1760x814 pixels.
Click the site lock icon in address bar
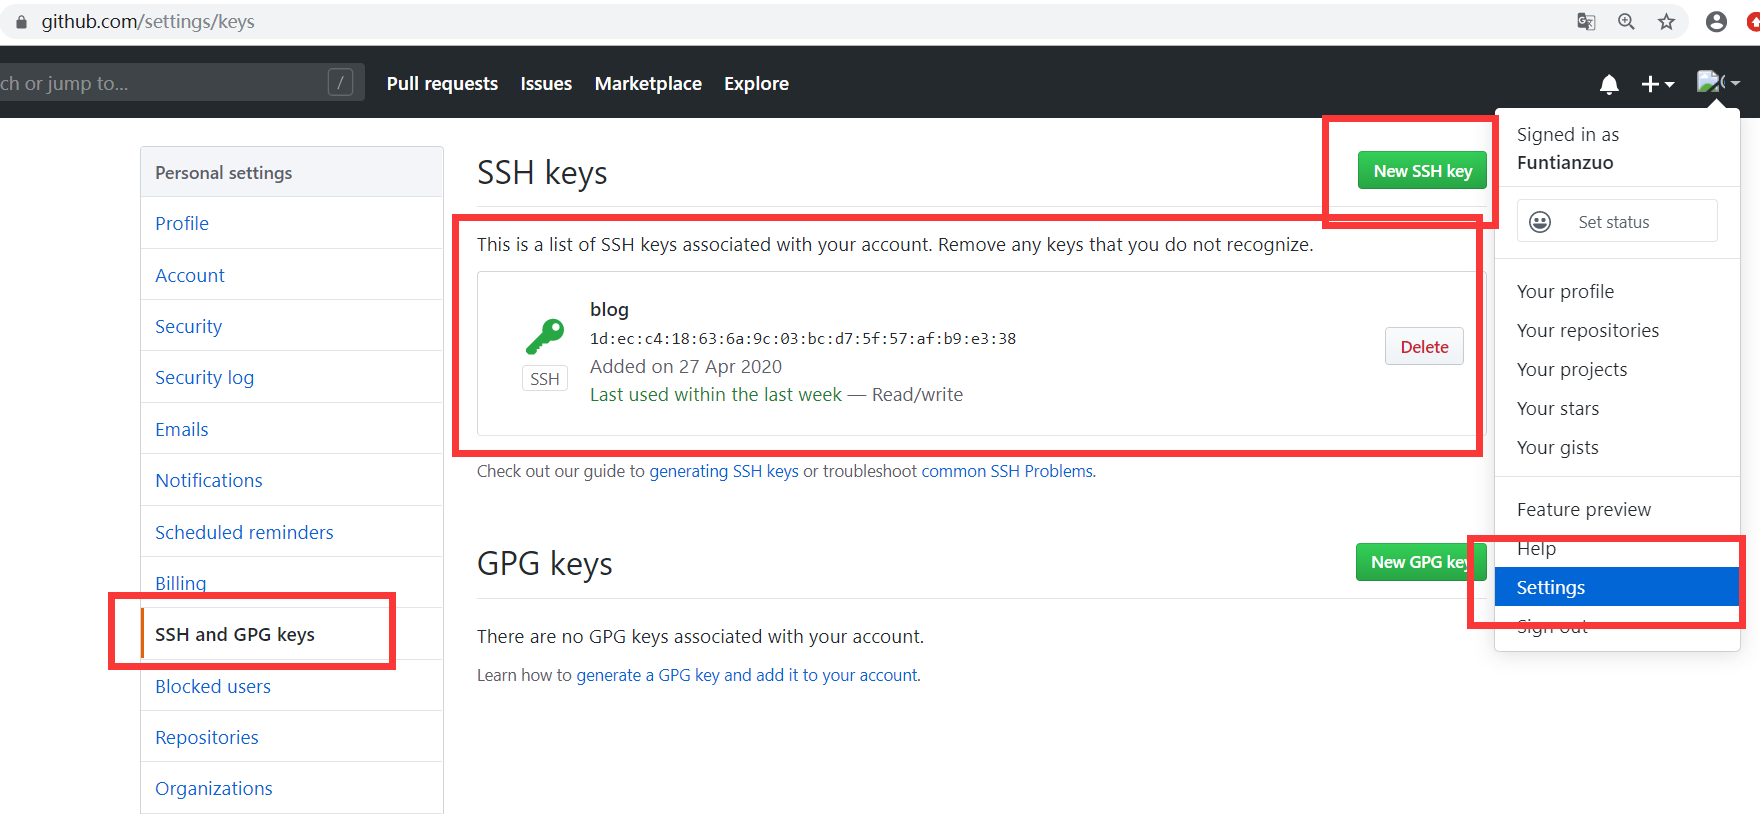[x=21, y=21]
